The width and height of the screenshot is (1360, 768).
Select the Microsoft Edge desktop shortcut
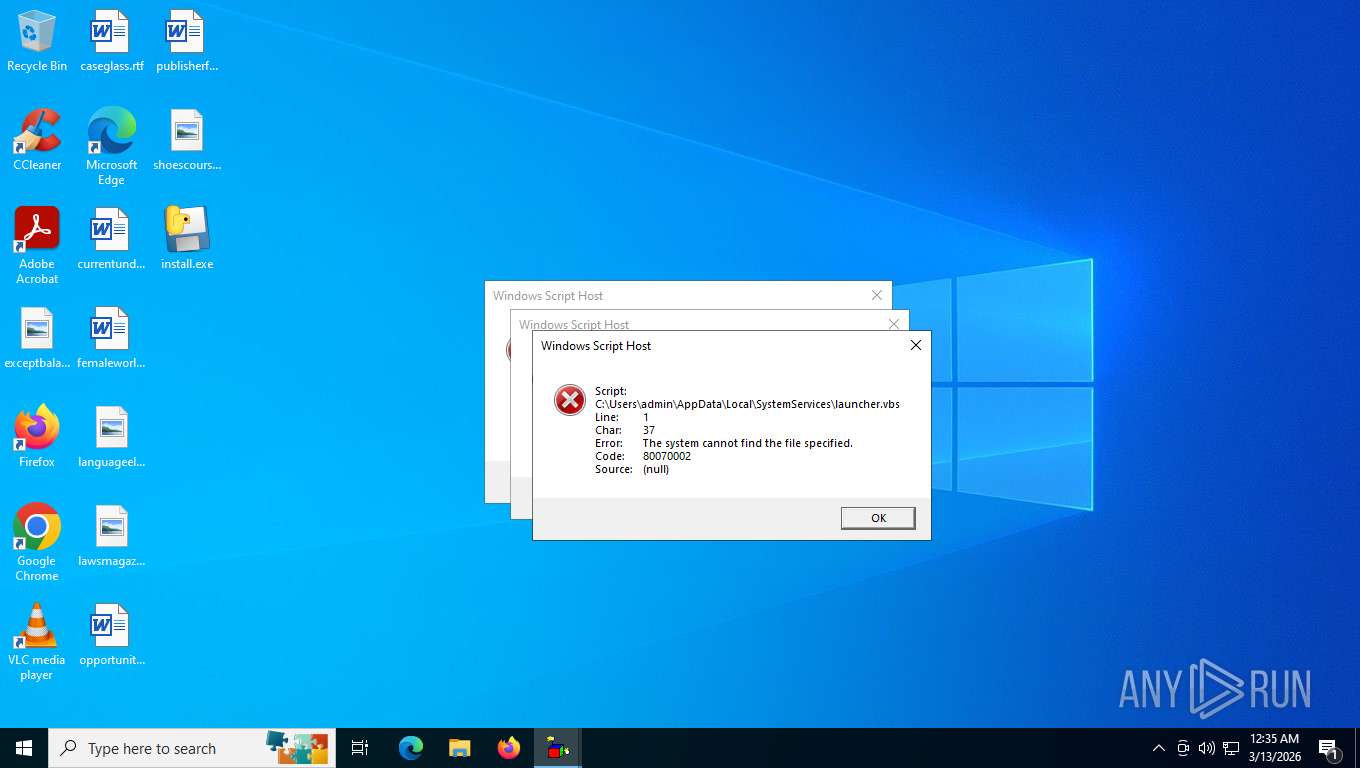coord(111,147)
